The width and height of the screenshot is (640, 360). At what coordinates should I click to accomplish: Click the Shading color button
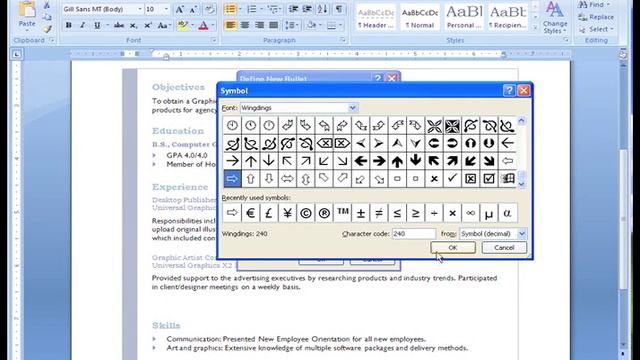[311, 25]
